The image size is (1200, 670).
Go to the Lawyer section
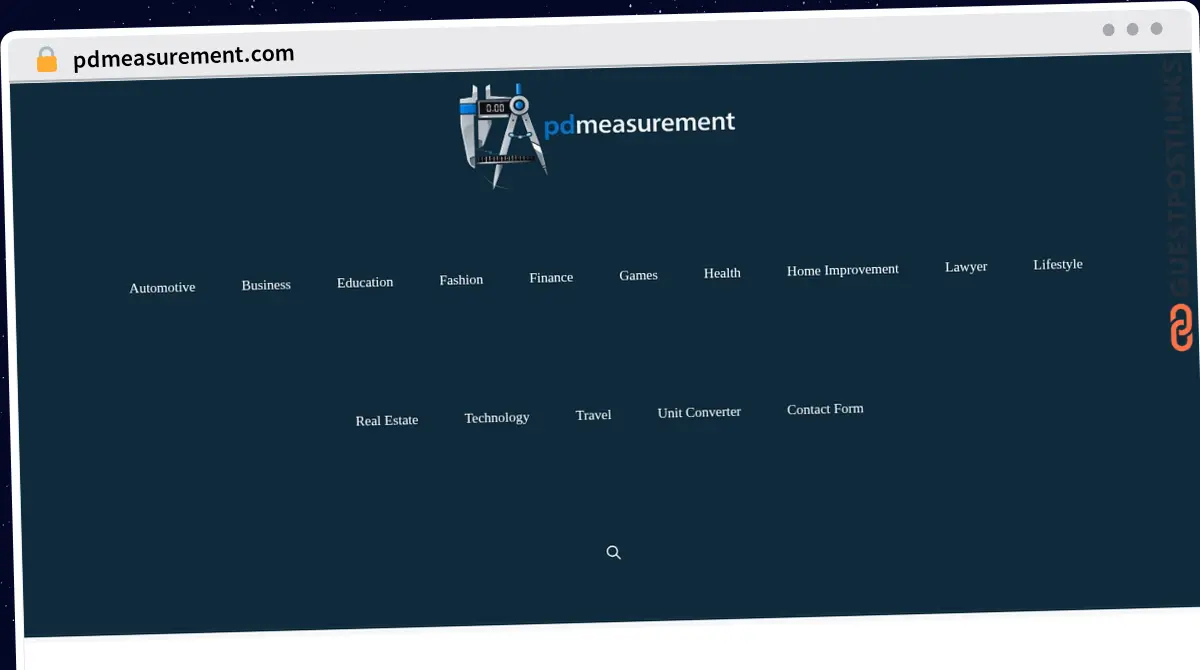pos(966,267)
